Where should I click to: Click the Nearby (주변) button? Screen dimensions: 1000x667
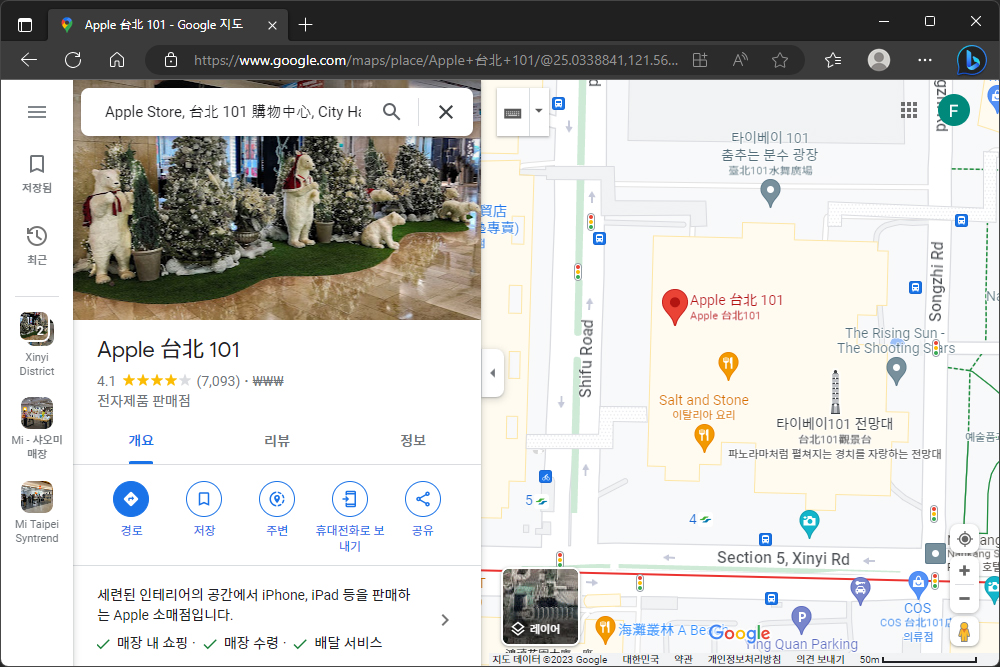(277, 509)
